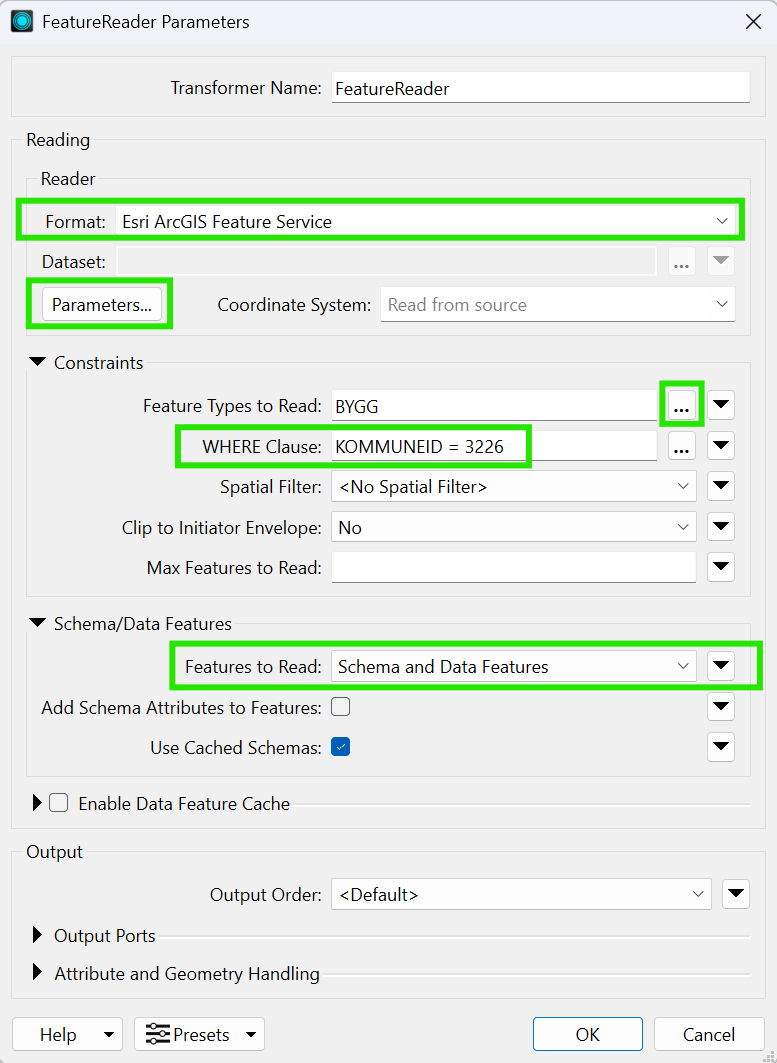Click the WHERE Clause text field
Image resolution: width=777 pixels, height=1063 pixels.
coord(494,446)
